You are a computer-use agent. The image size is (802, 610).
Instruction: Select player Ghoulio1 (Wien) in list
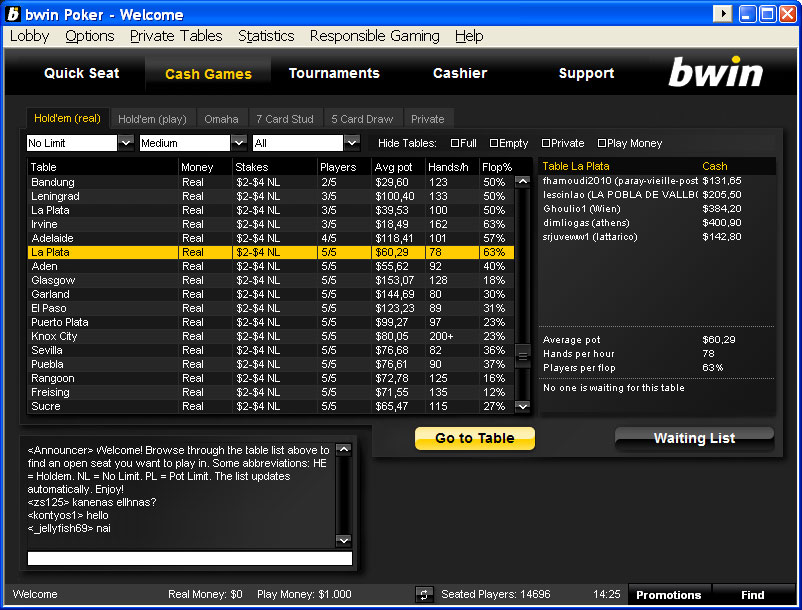tap(657, 209)
